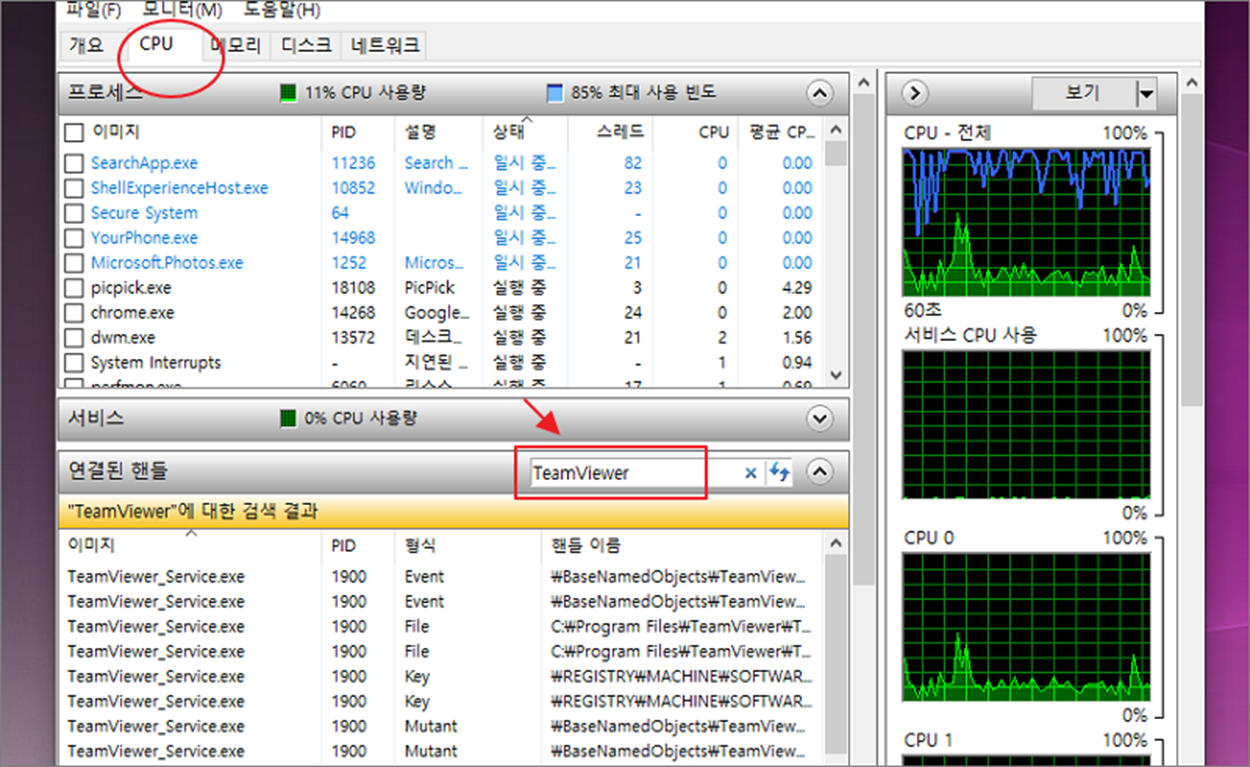This screenshot has height=767, width=1250.
Task: Switch to the 개요 tab
Action: [87, 45]
